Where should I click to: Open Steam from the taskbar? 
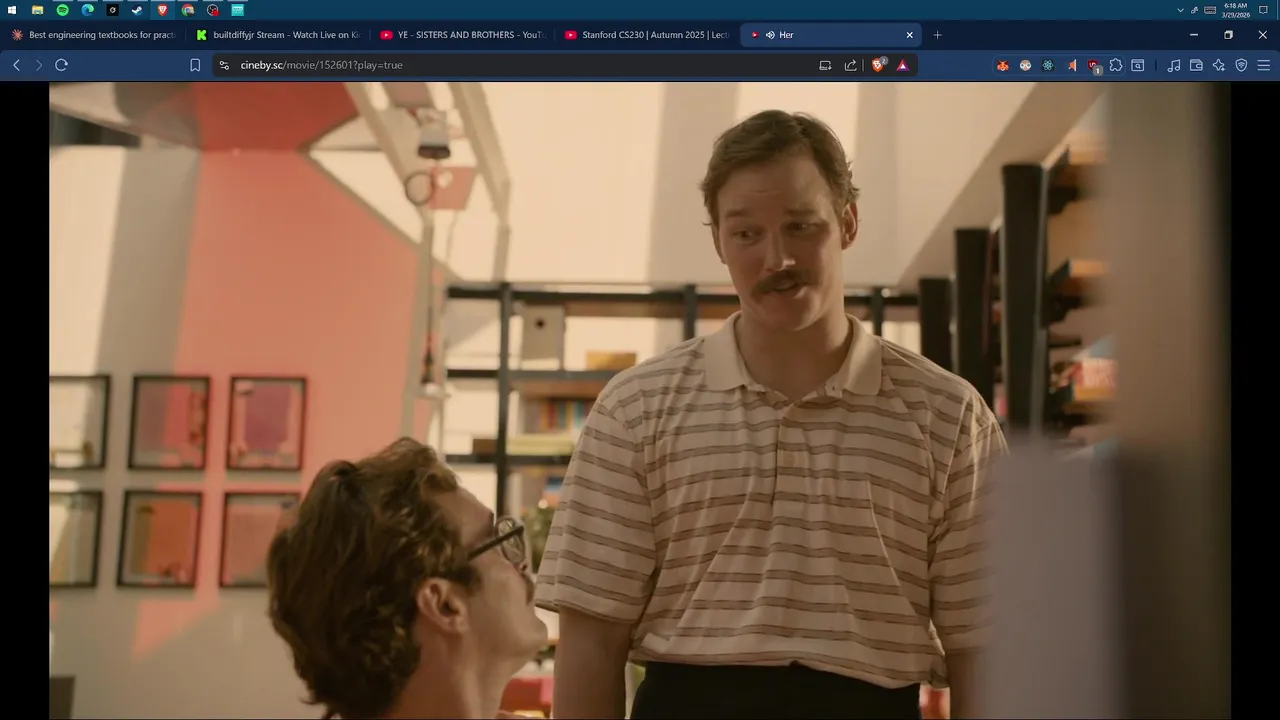(x=137, y=9)
